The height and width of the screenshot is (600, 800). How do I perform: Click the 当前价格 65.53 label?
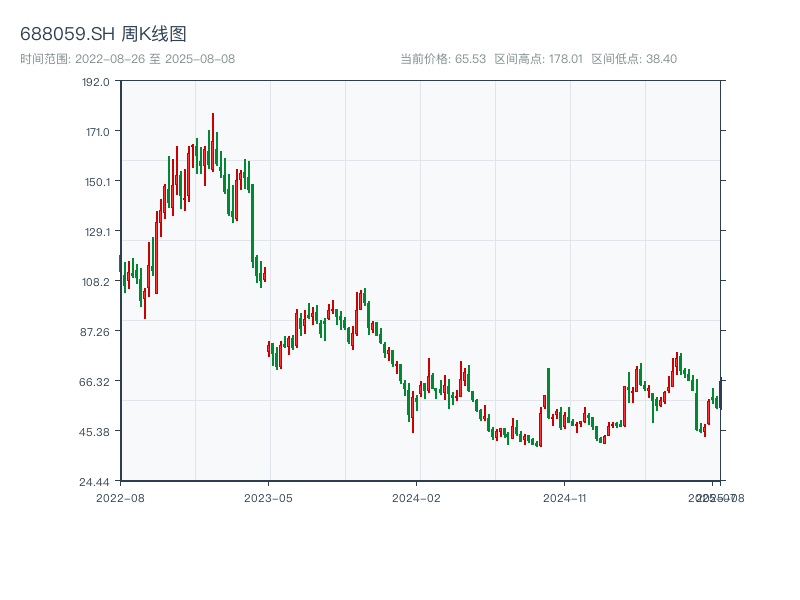tap(443, 59)
